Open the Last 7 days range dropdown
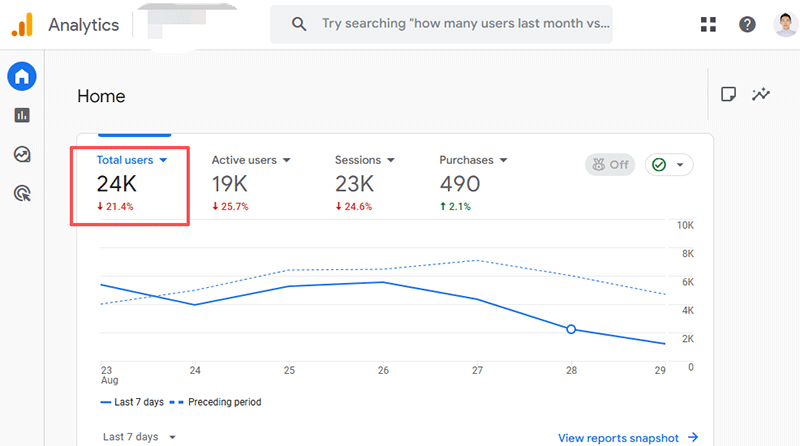The width and height of the screenshot is (800, 446). 140,437
